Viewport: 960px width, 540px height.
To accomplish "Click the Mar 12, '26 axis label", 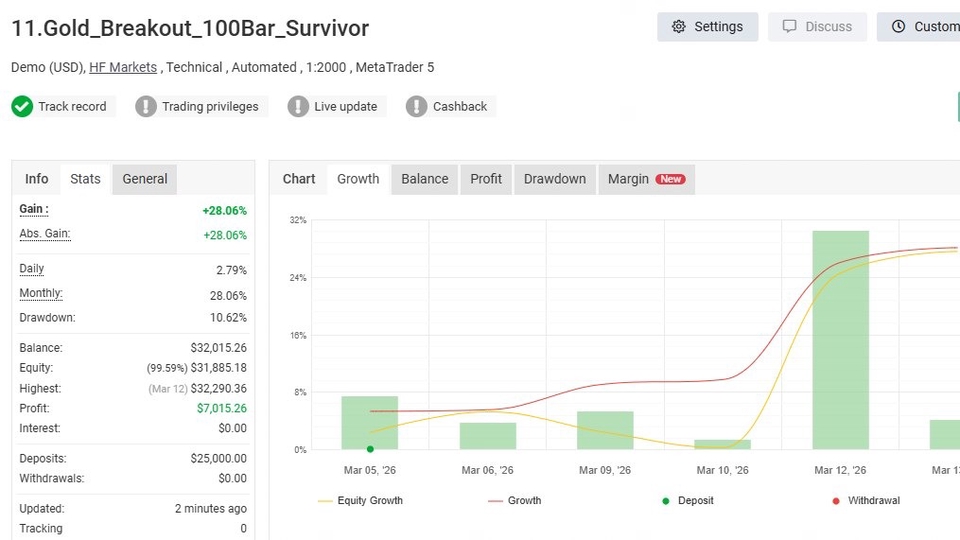I will [x=840, y=470].
